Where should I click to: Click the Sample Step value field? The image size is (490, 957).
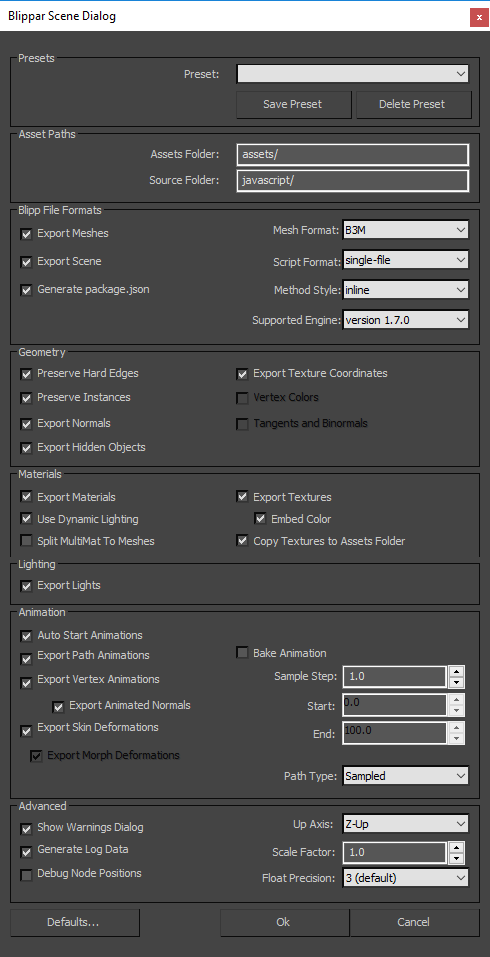[x=394, y=677]
